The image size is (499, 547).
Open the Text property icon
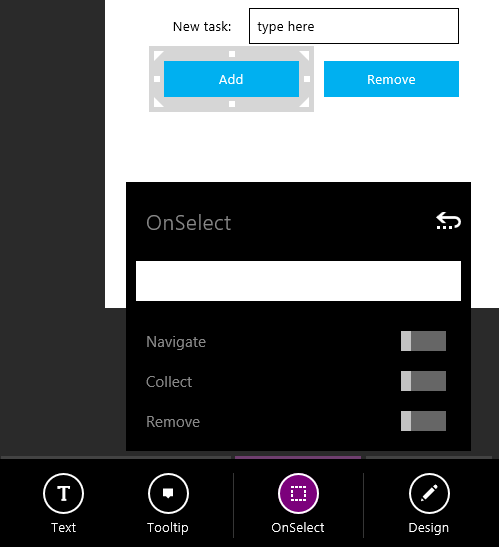point(63,493)
